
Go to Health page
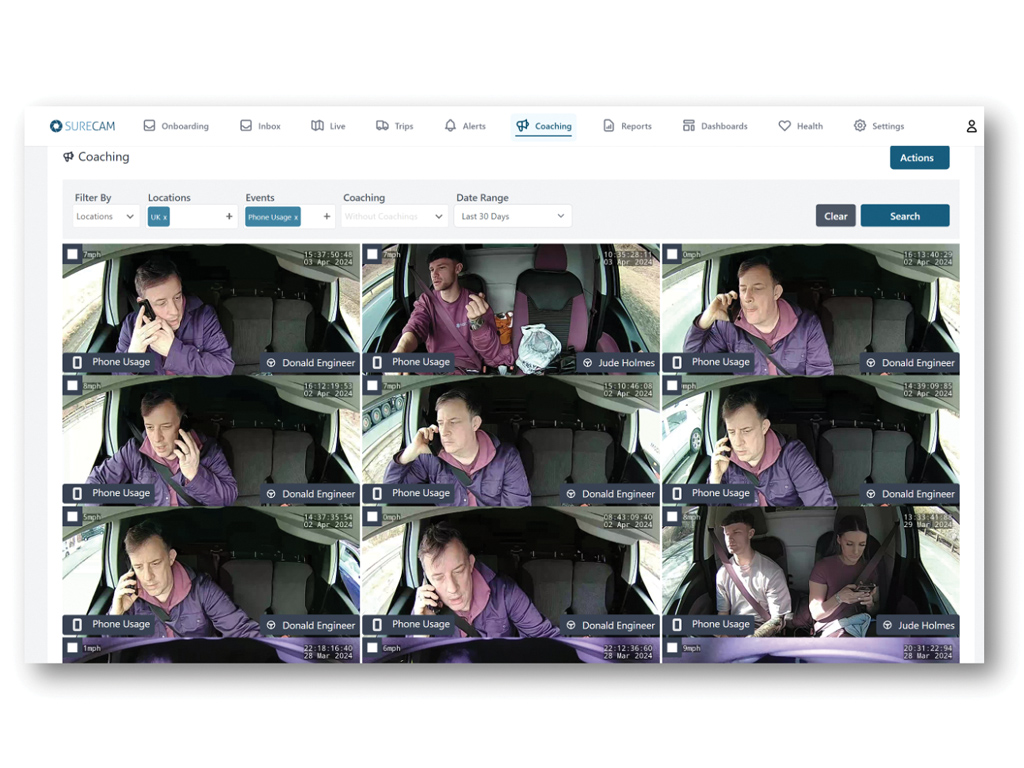(x=801, y=126)
